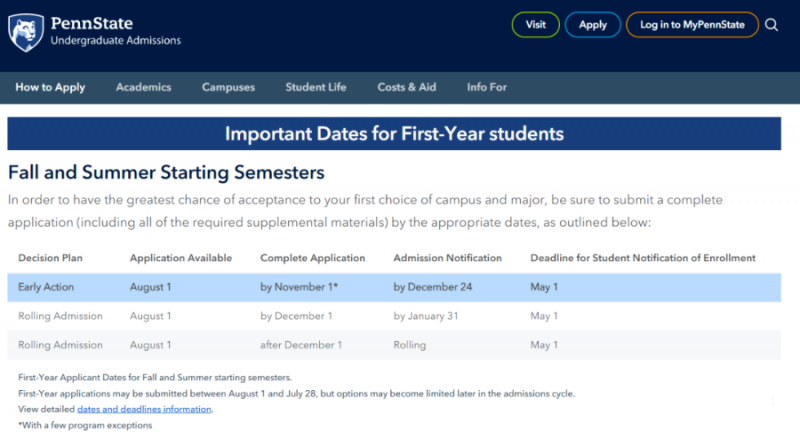Expand the Costs & Aid navigation item
This screenshot has width=800, height=439.
[407, 87]
